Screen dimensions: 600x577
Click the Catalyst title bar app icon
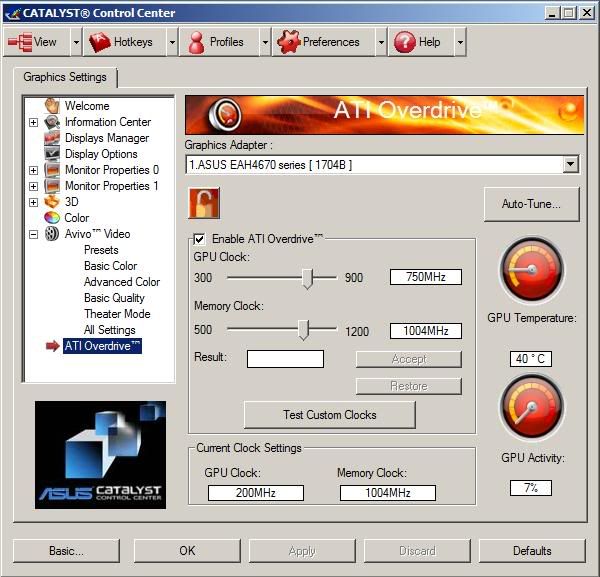pyautogui.click(x=13, y=13)
